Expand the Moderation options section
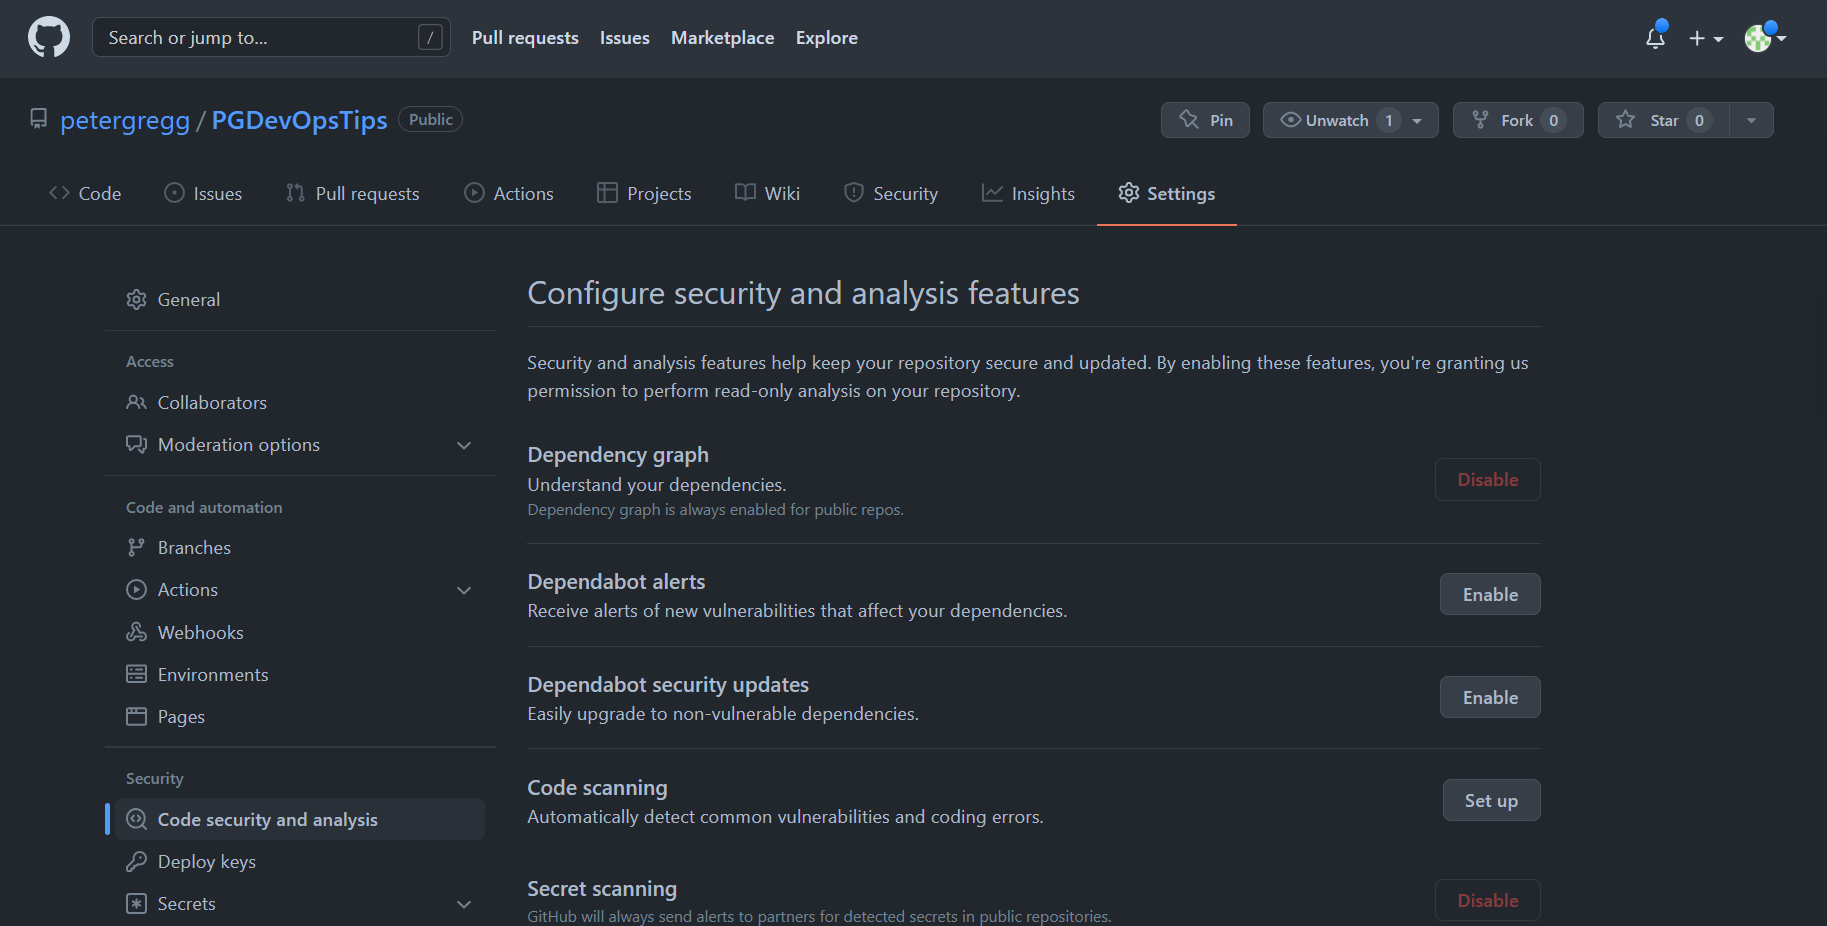Screen dimensions: 1827x926 click(464, 445)
